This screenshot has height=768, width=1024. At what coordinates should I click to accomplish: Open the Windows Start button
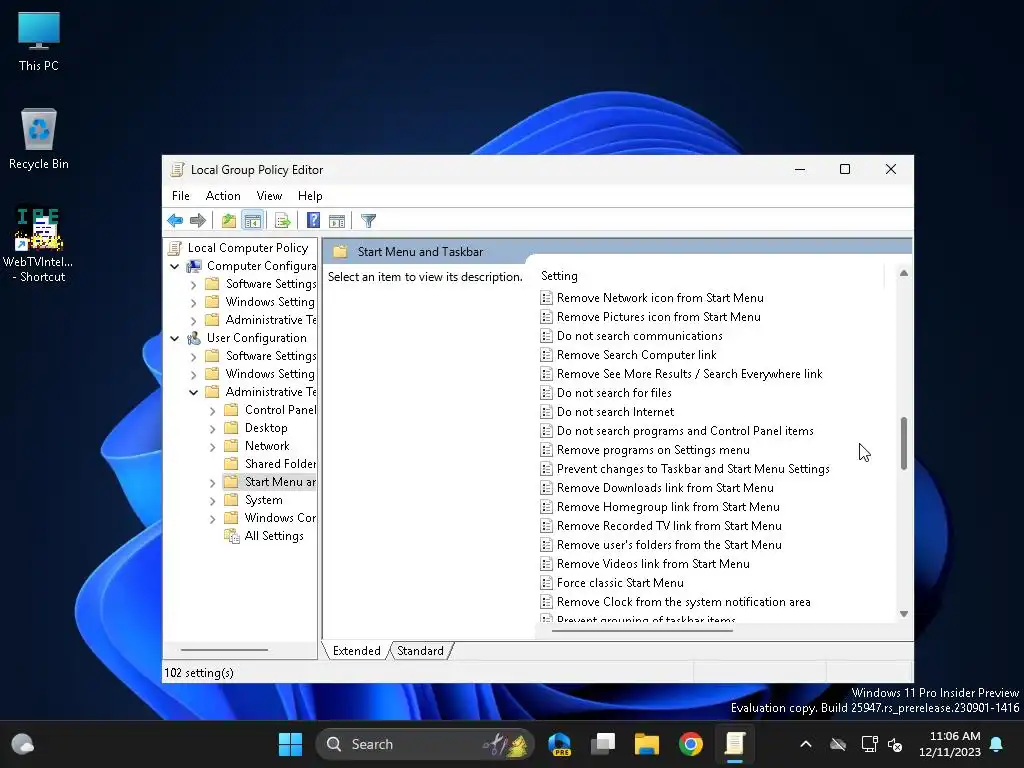click(x=291, y=744)
